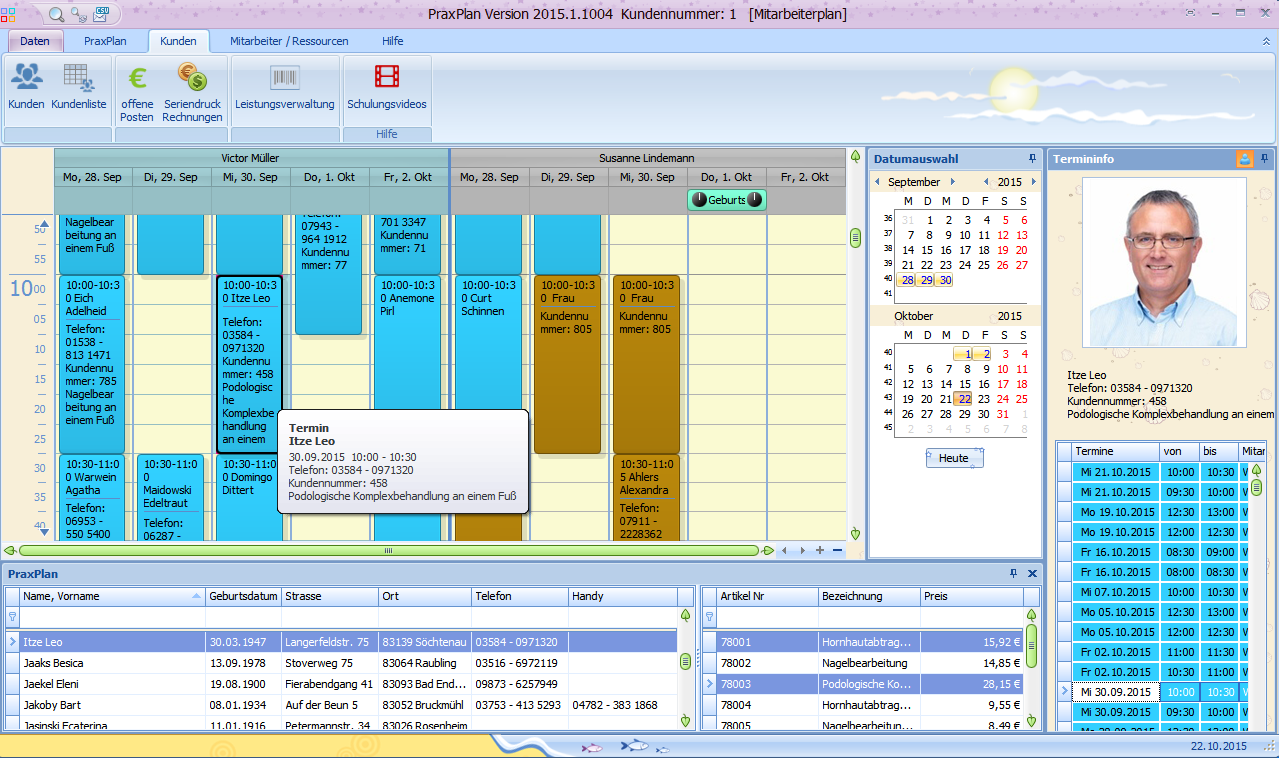Click the CSV envelope icon in title bar
The height and width of the screenshot is (758, 1279).
101,14
